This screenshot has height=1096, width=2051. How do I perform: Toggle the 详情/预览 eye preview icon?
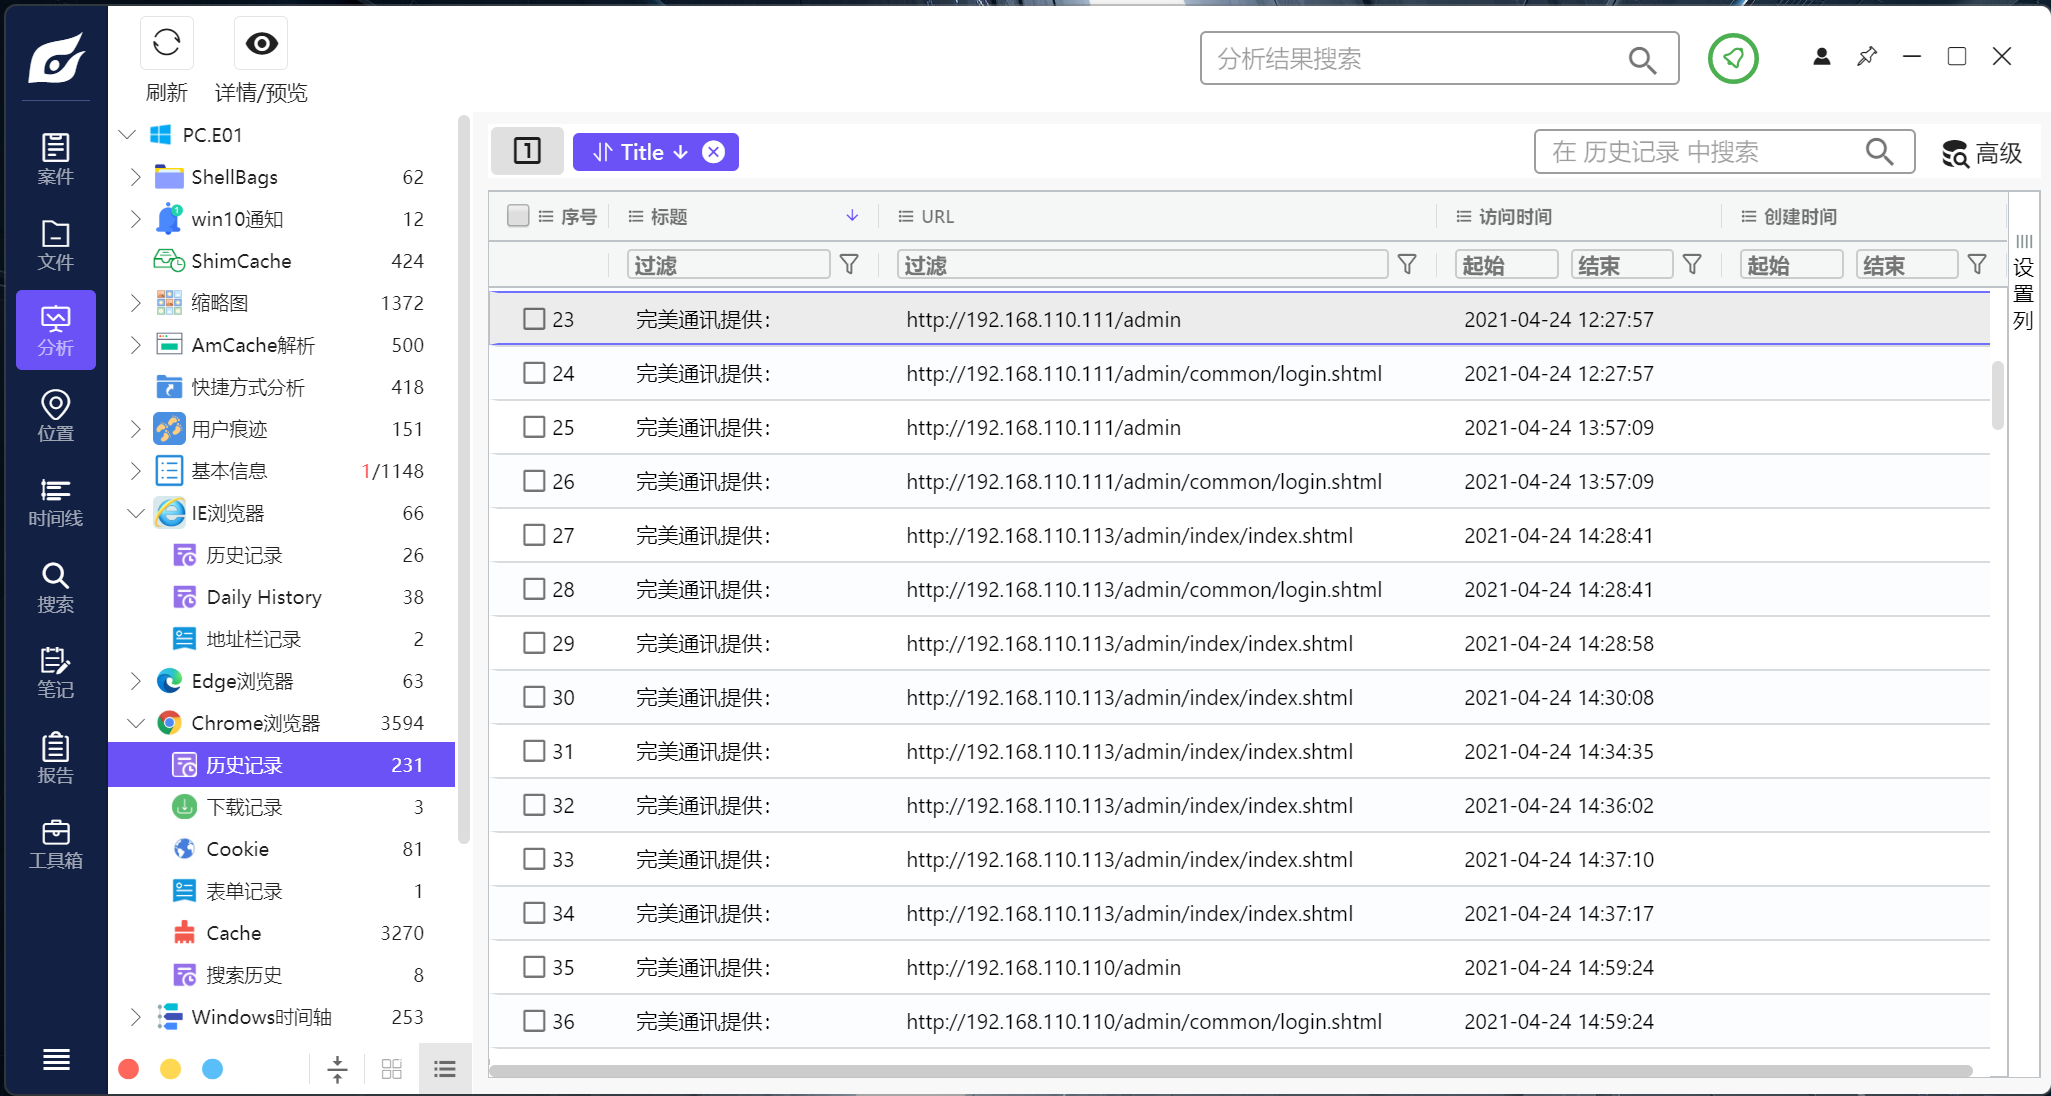point(261,43)
